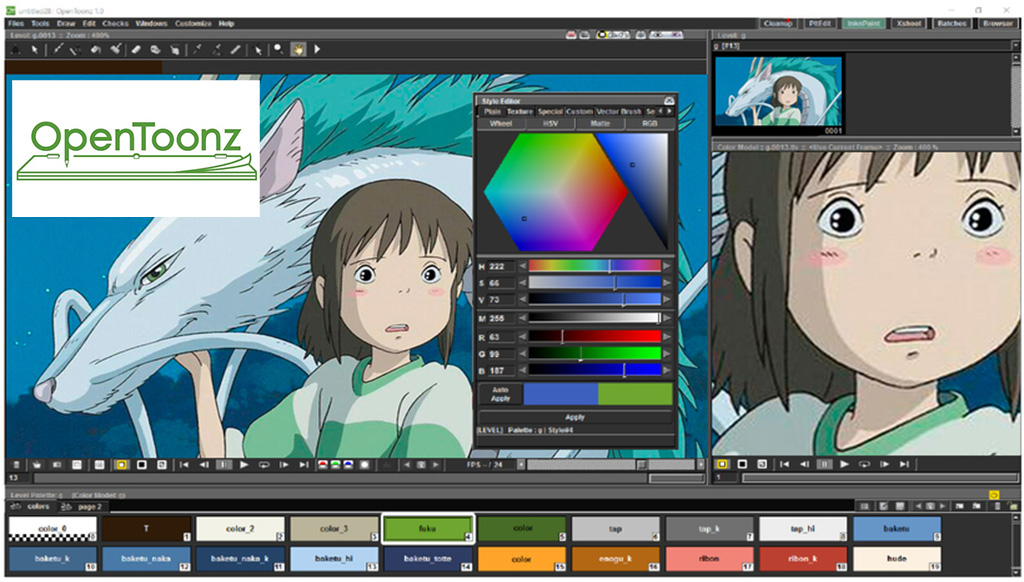Choose the Brush tool from the toolbar

(x=58, y=49)
